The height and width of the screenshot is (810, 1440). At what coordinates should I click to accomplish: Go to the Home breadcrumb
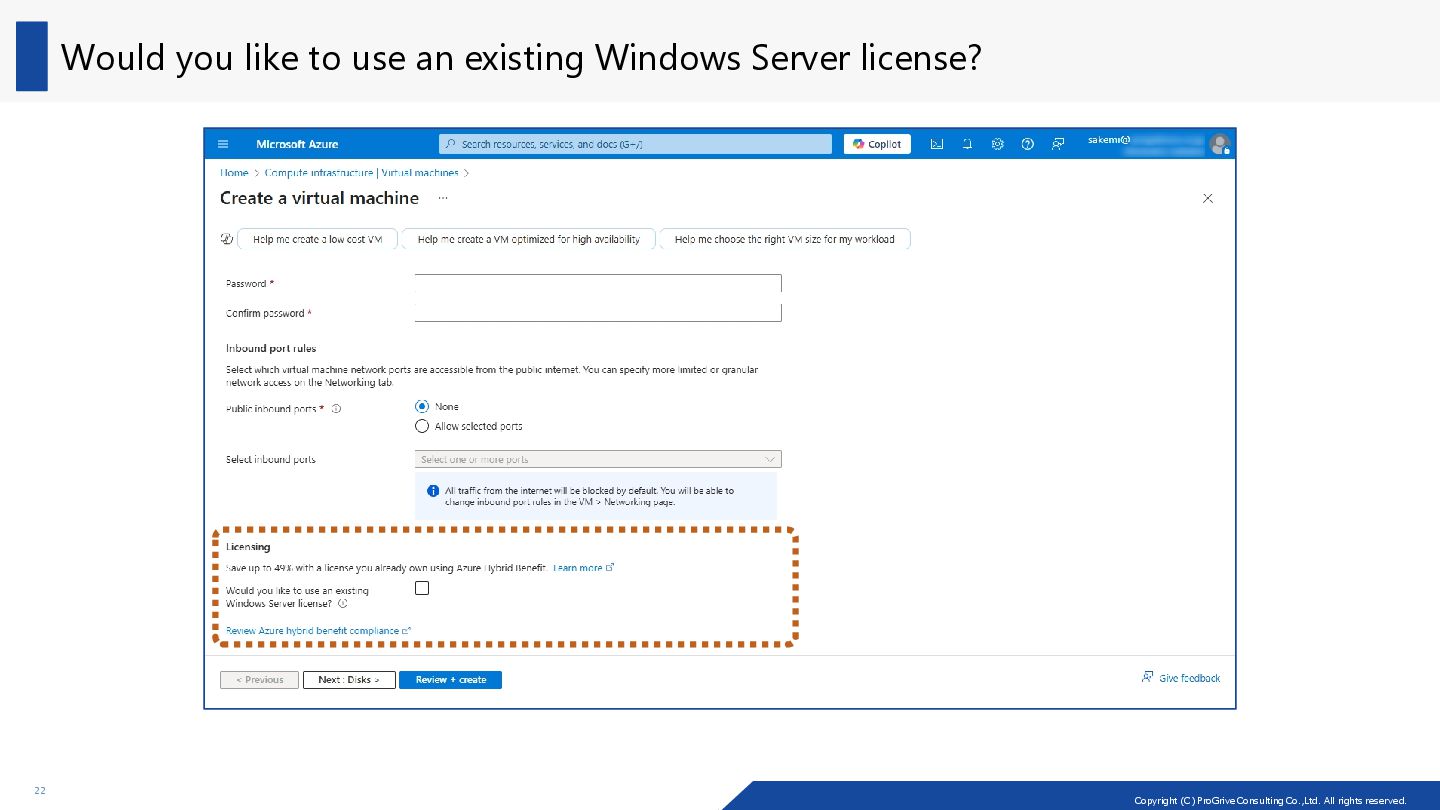tap(234, 173)
